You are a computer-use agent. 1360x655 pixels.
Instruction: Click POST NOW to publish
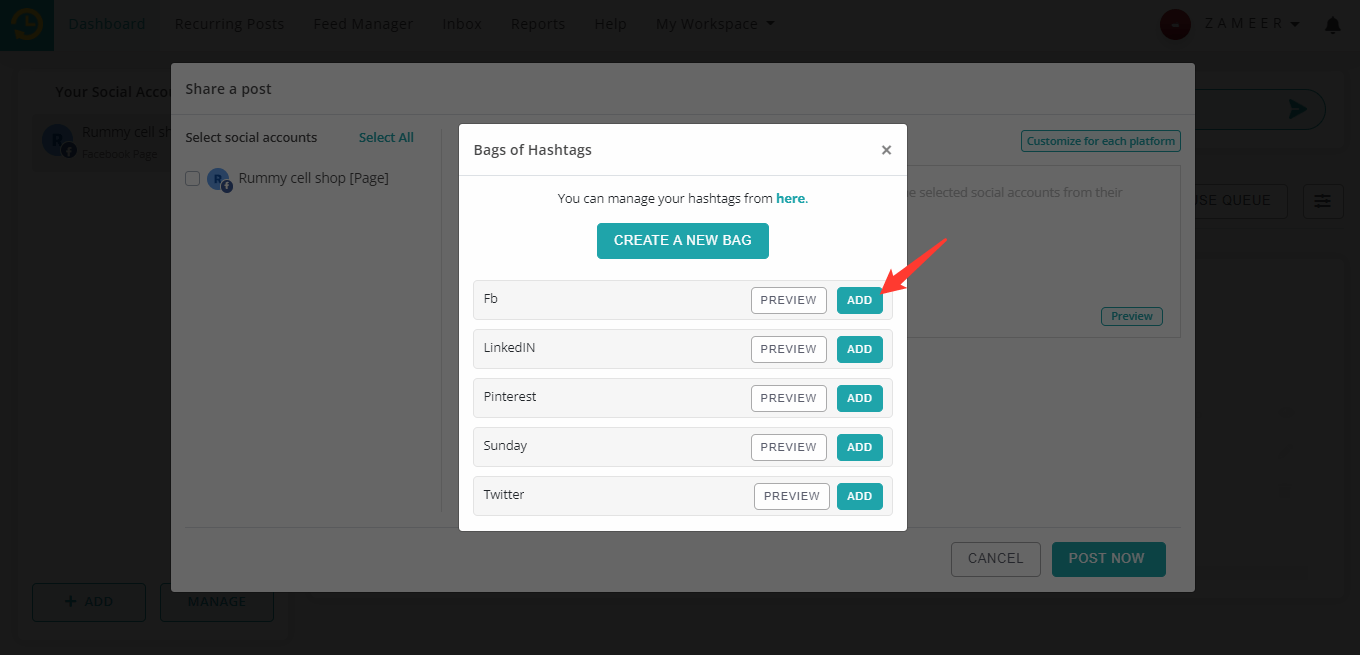[1108, 559]
